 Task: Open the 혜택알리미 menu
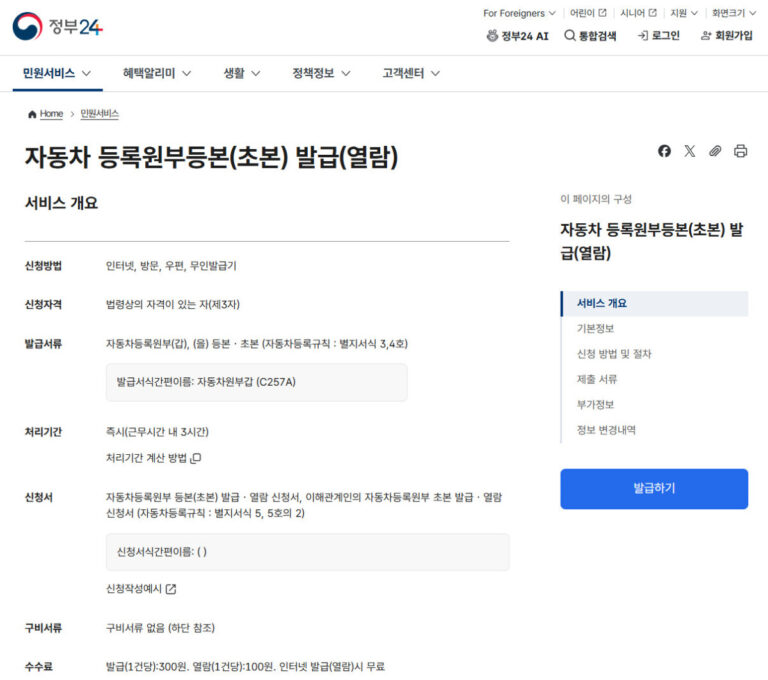coord(157,73)
